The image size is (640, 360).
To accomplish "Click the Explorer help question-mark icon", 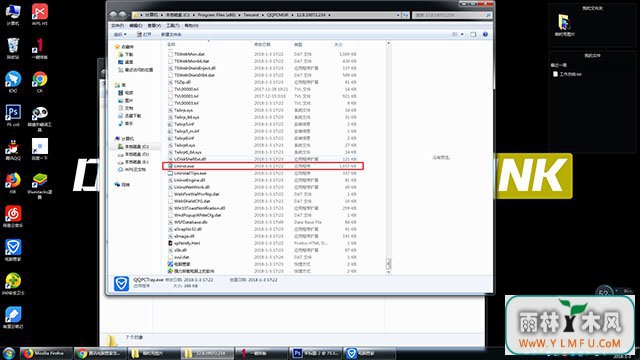I will (485, 34).
